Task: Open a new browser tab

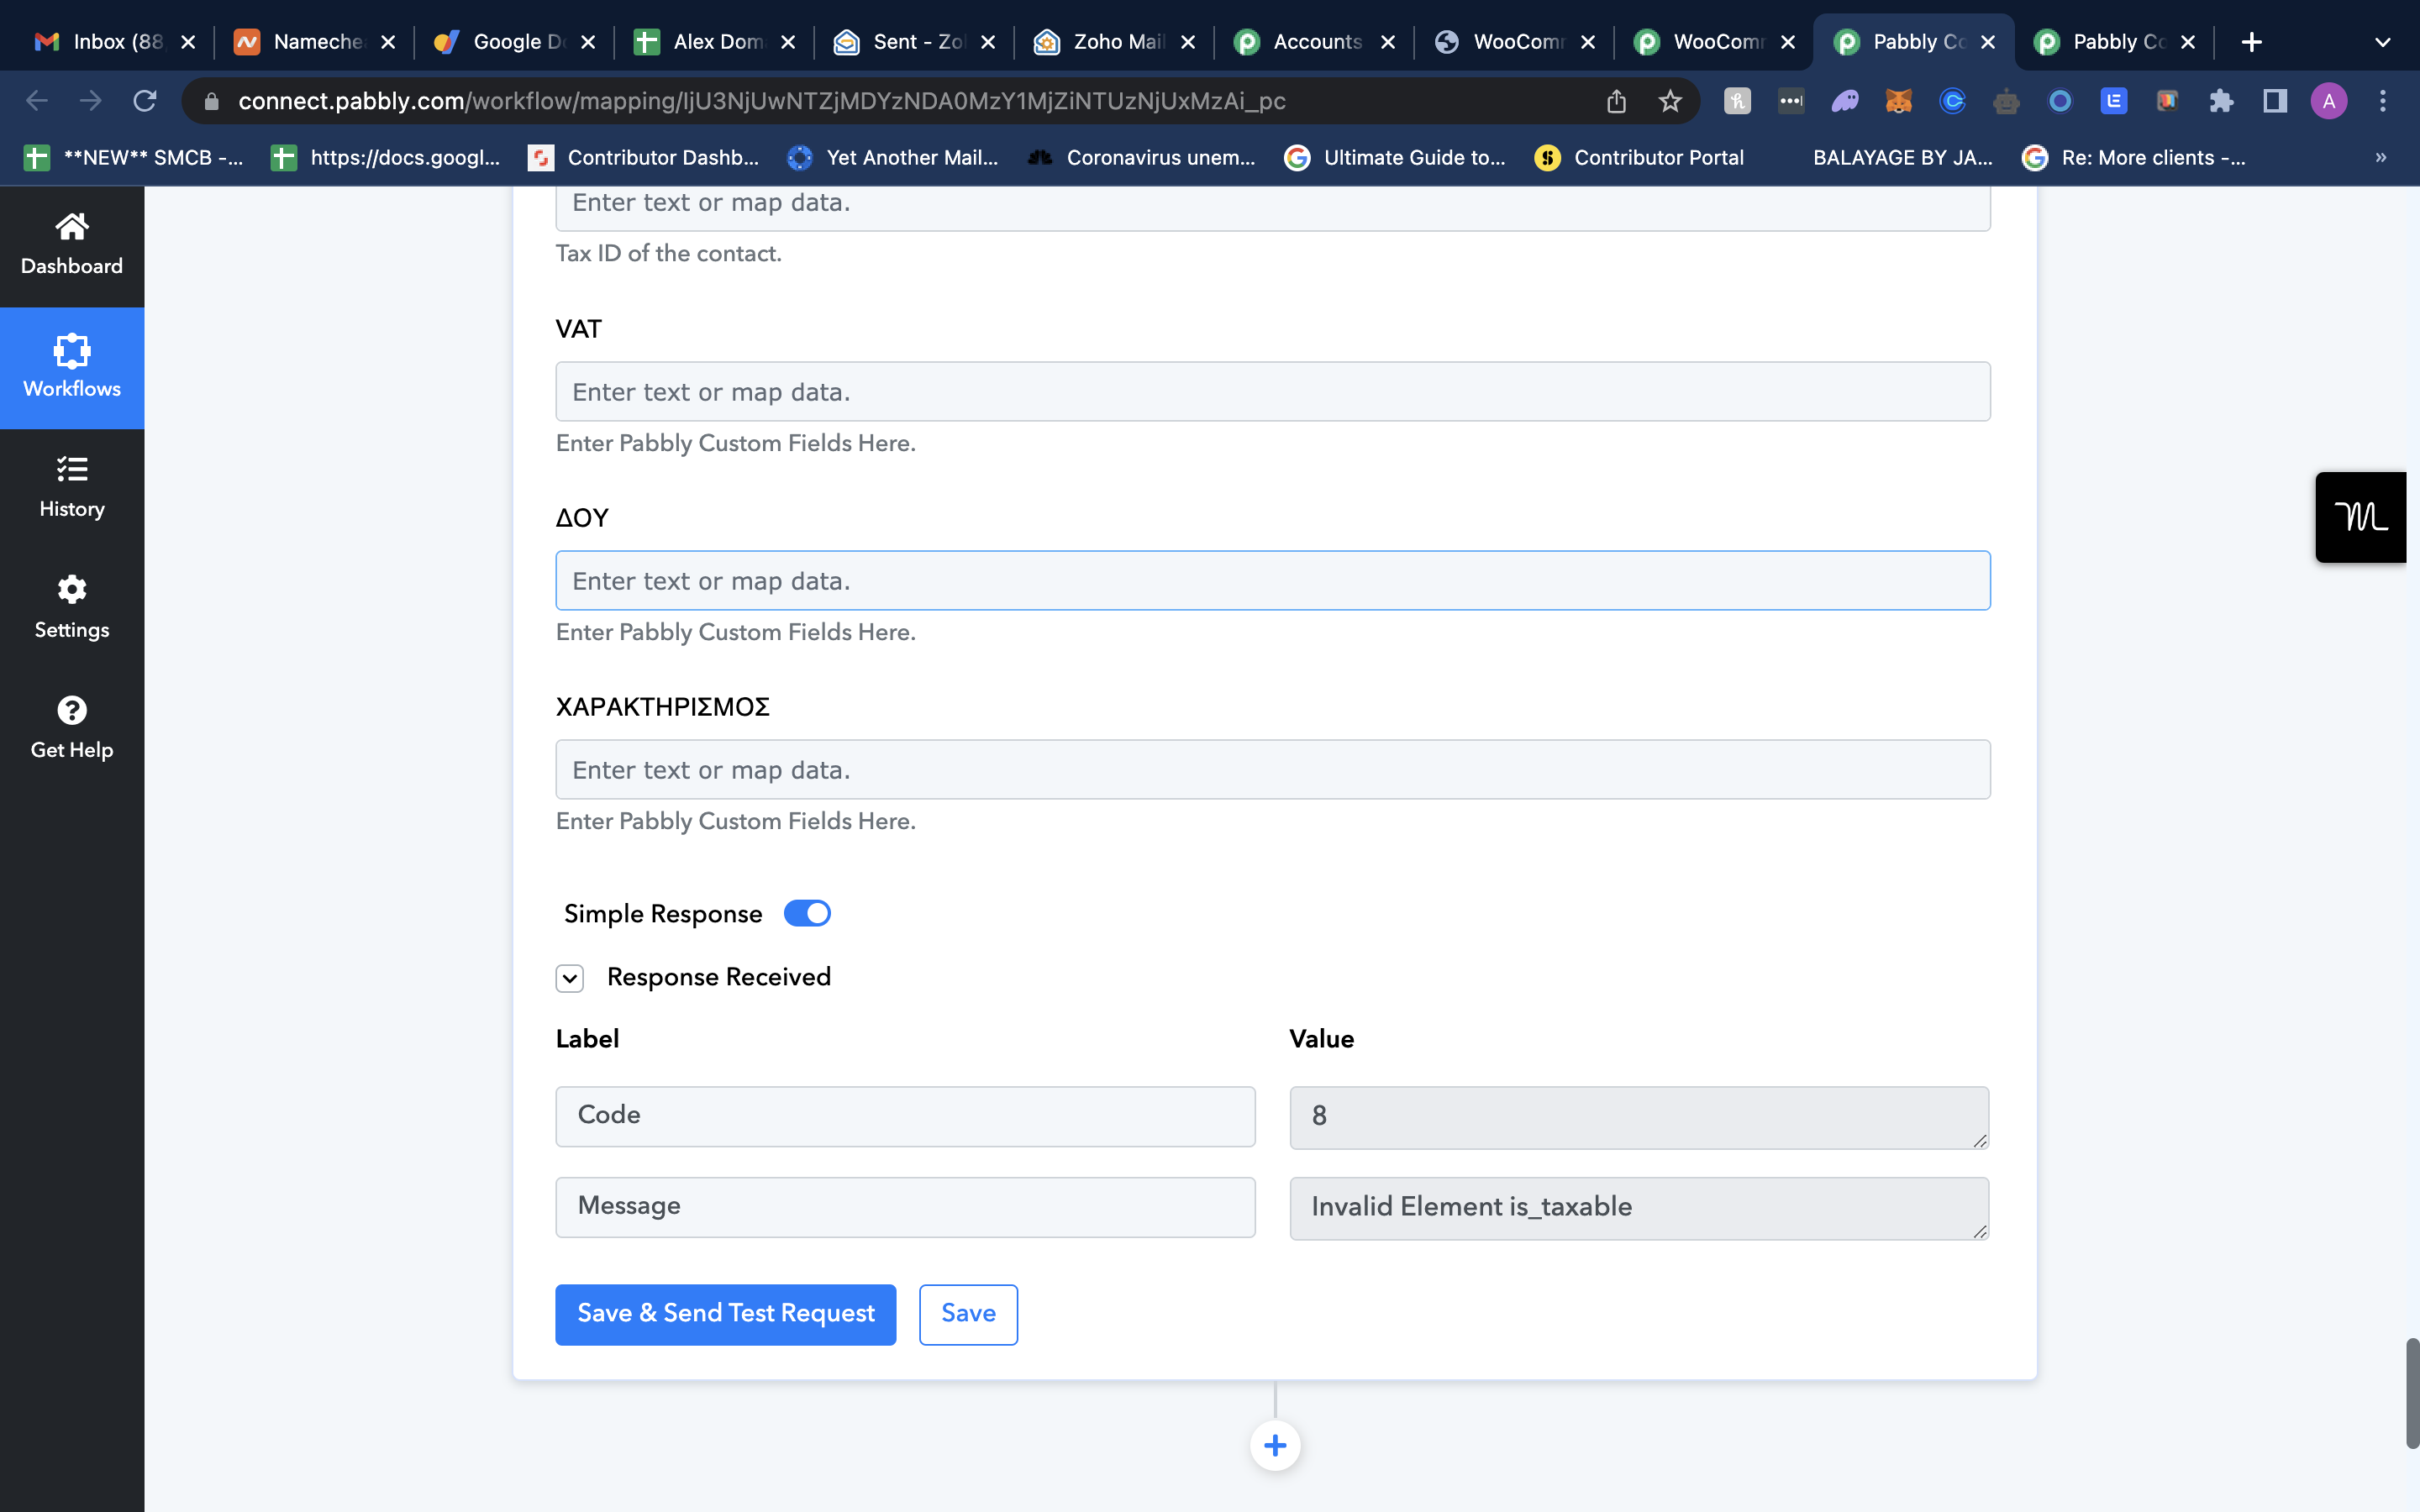Action: coord(2251,42)
